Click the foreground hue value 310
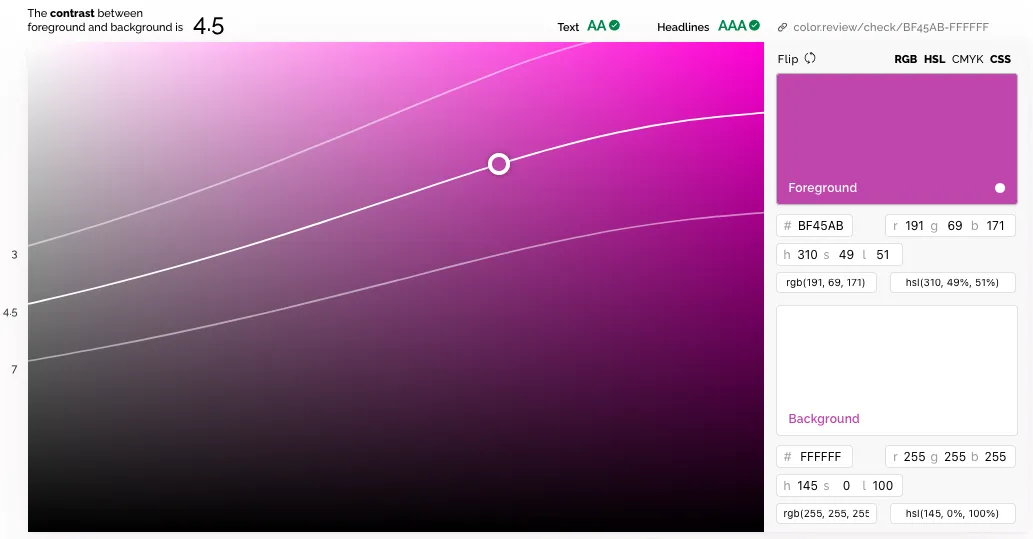This screenshot has width=1033, height=539. [808, 255]
